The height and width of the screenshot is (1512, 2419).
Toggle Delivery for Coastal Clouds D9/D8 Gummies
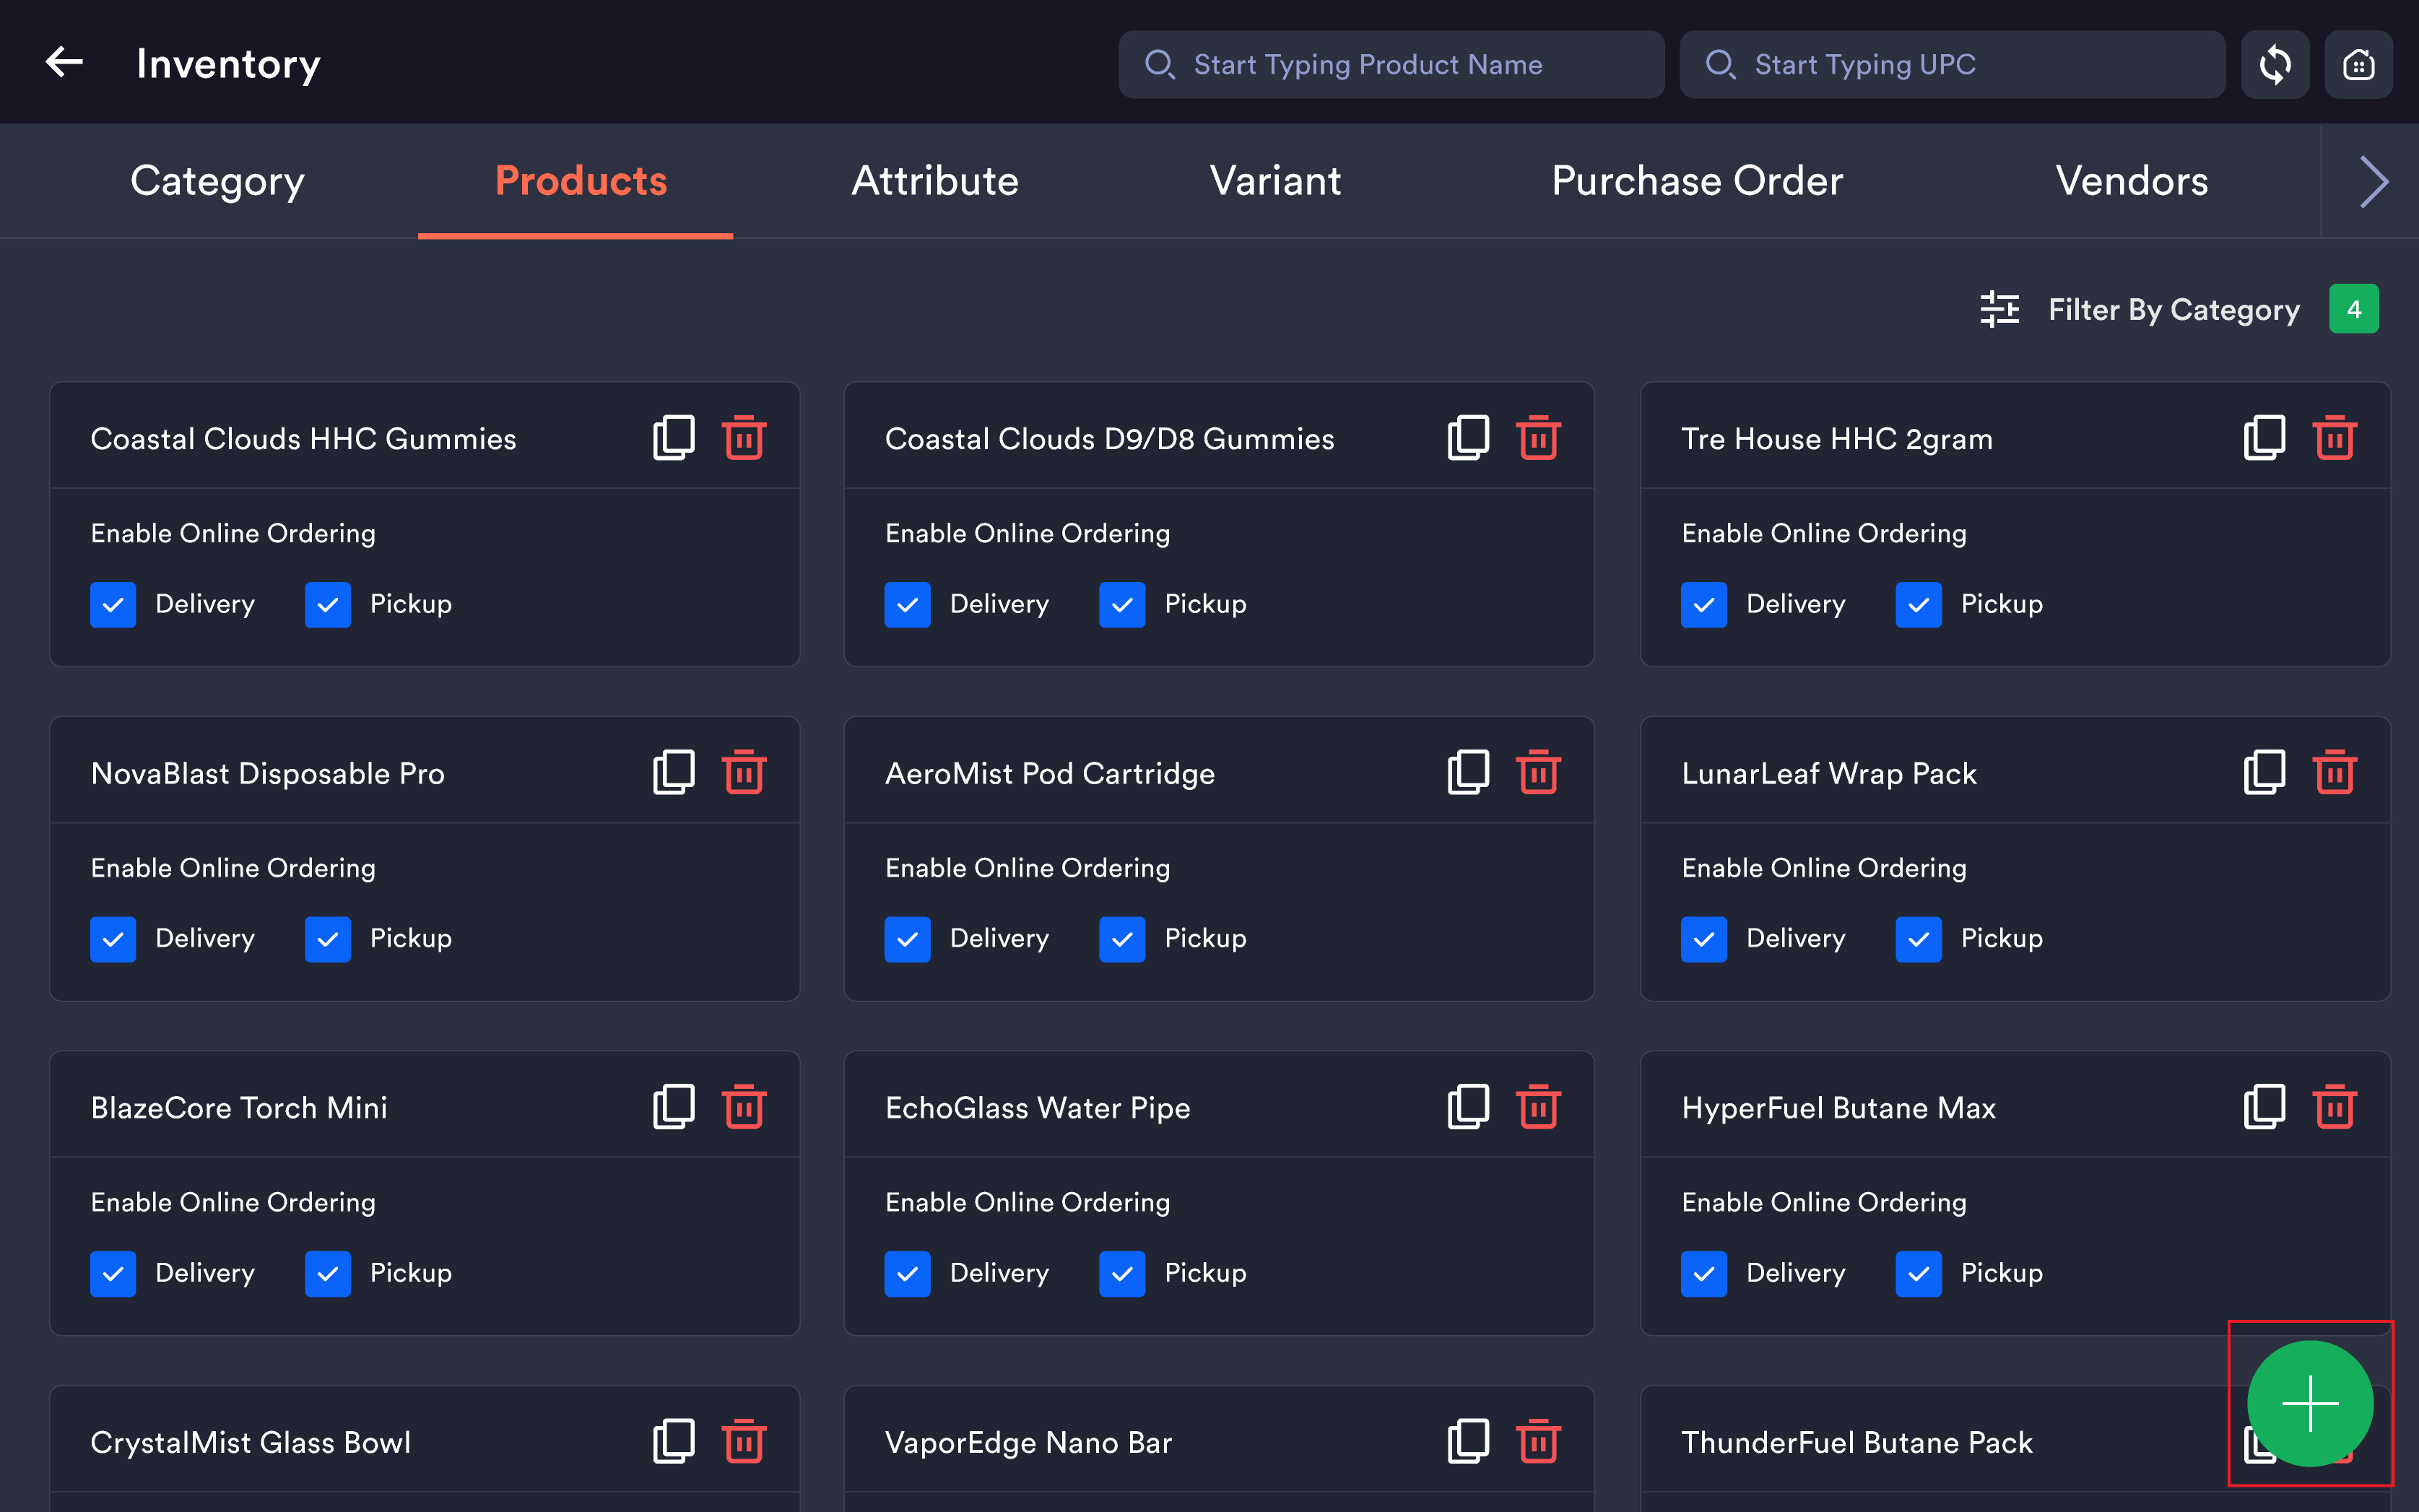click(x=907, y=604)
